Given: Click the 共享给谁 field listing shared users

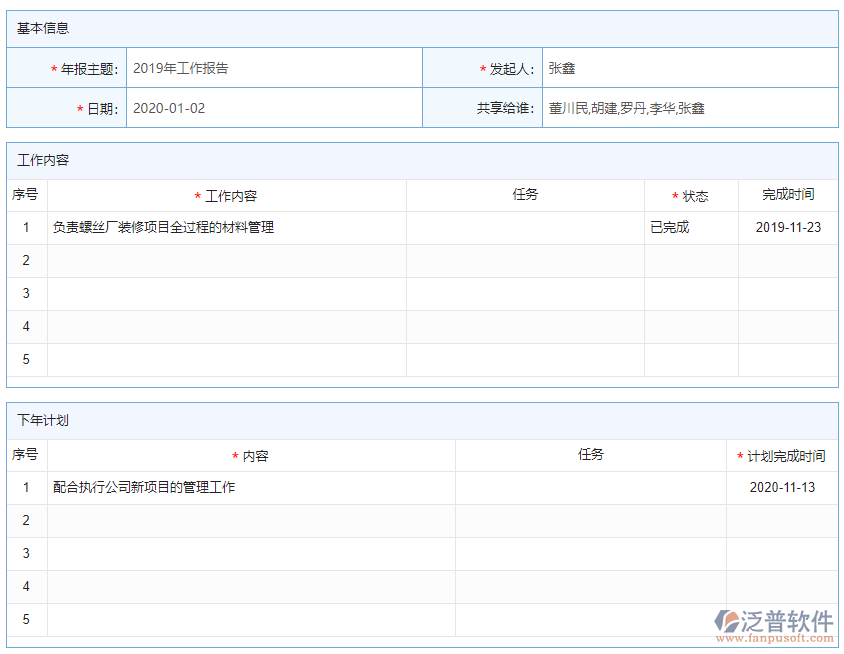Looking at the screenshot, I should 689,108.
